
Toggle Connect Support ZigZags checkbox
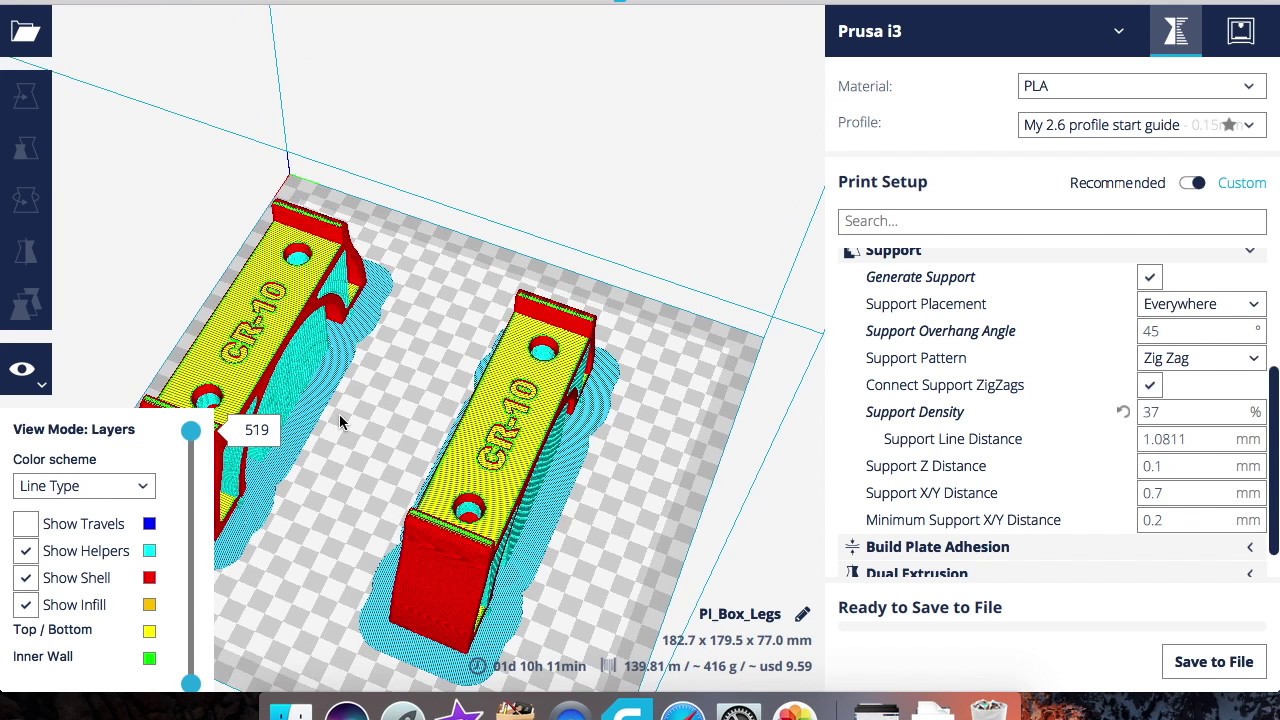coord(1150,385)
